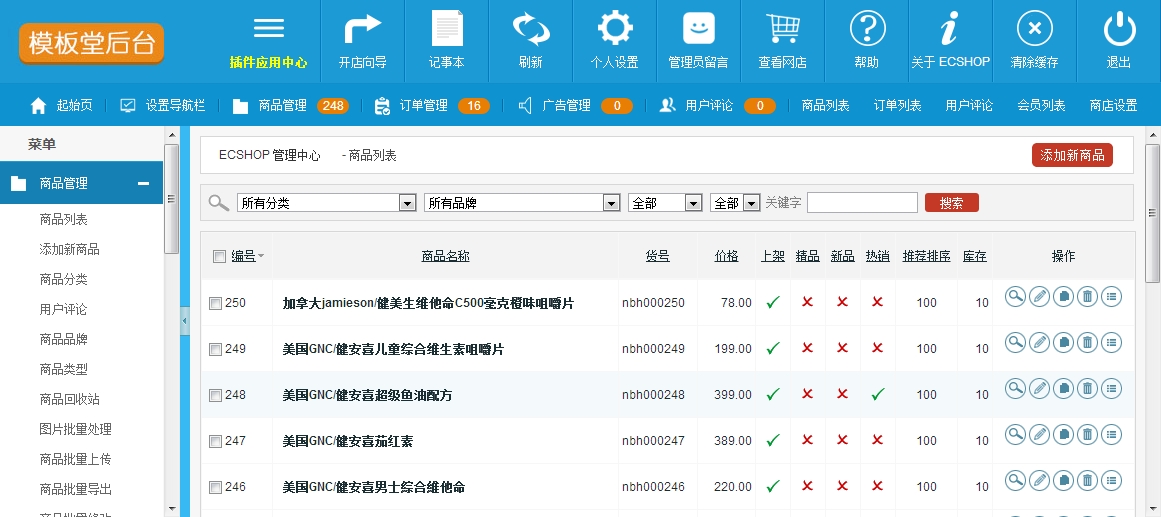
Task: Collapse the 商品管理 sidebar menu section
Action: (x=143, y=184)
